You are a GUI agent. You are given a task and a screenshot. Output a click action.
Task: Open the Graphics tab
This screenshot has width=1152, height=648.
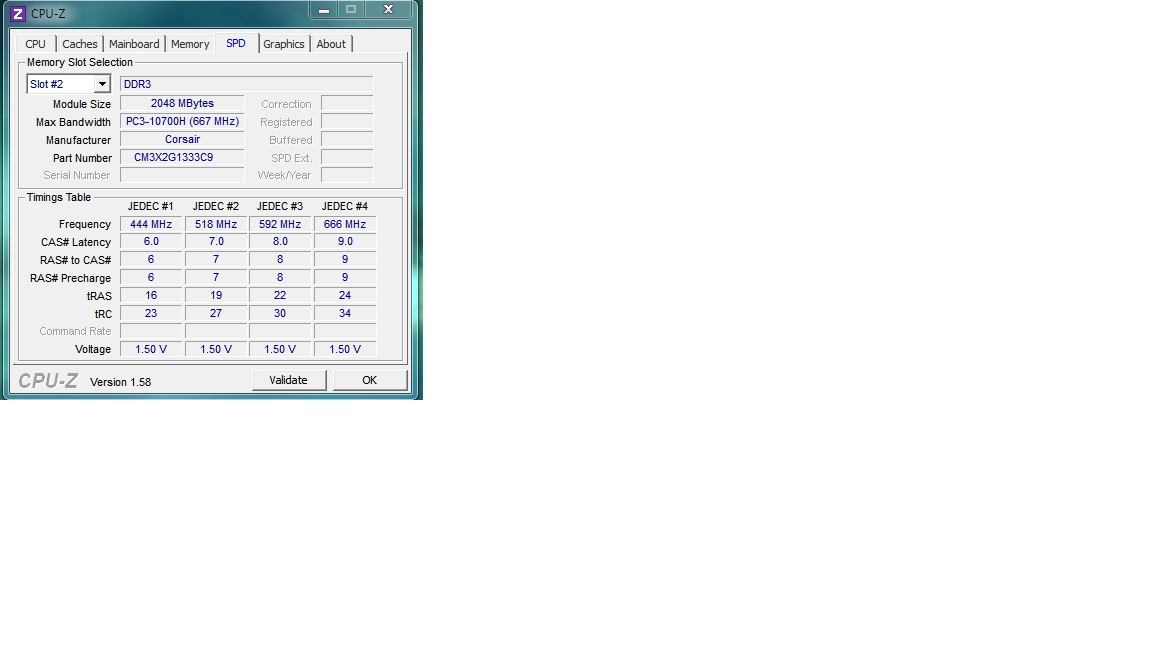(x=284, y=44)
